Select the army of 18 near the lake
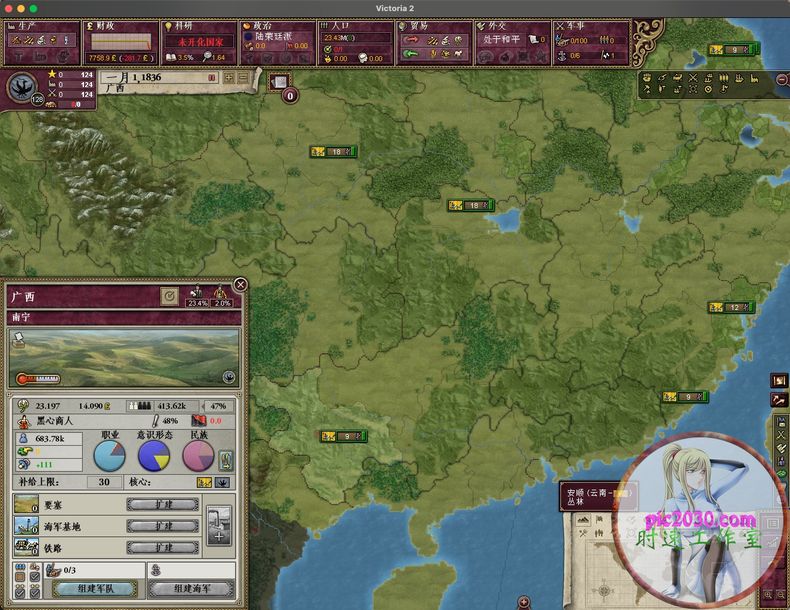The width and height of the screenshot is (790, 610). (471, 205)
